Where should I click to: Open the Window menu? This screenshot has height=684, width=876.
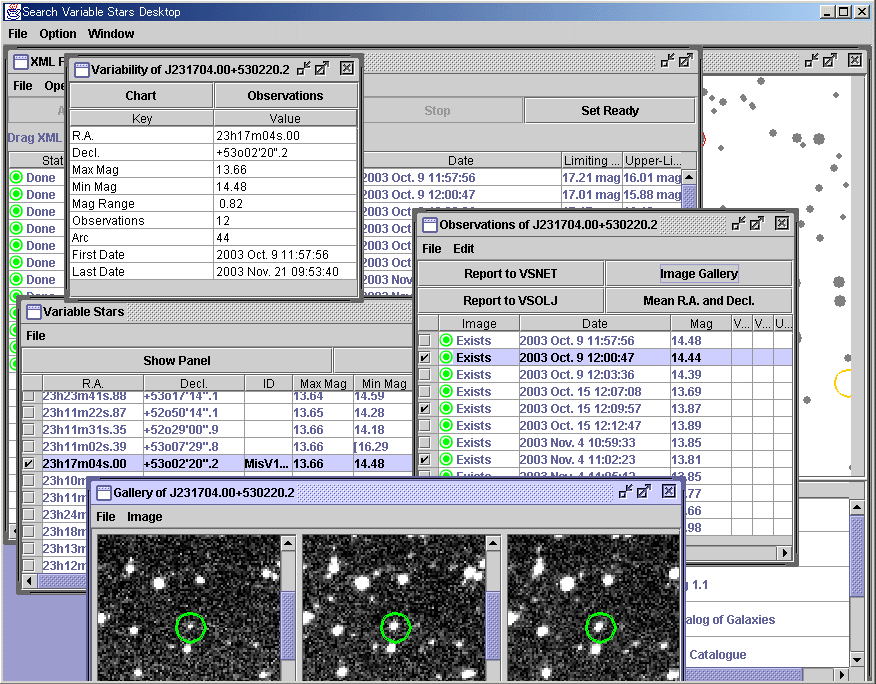[111, 34]
